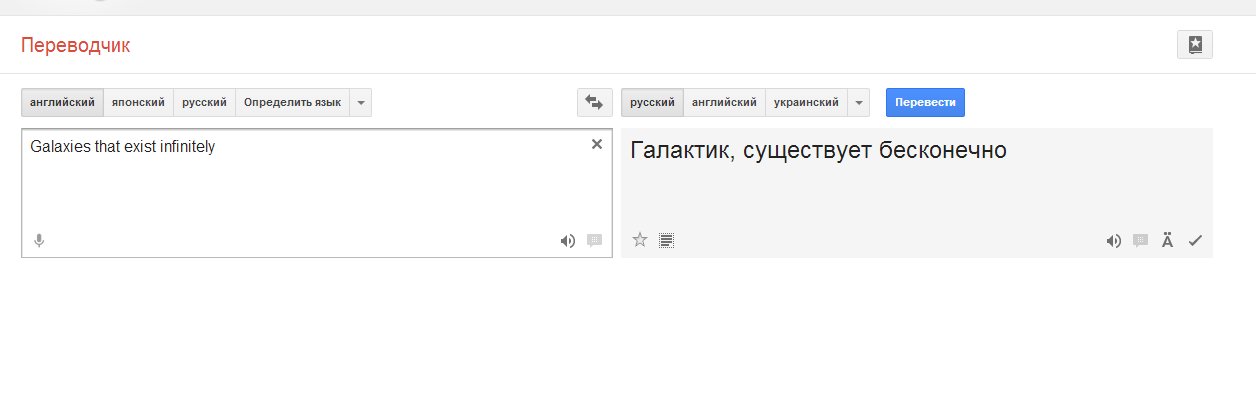Clear the source text with X
This screenshot has height=408, width=1256.
pos(597,144)
